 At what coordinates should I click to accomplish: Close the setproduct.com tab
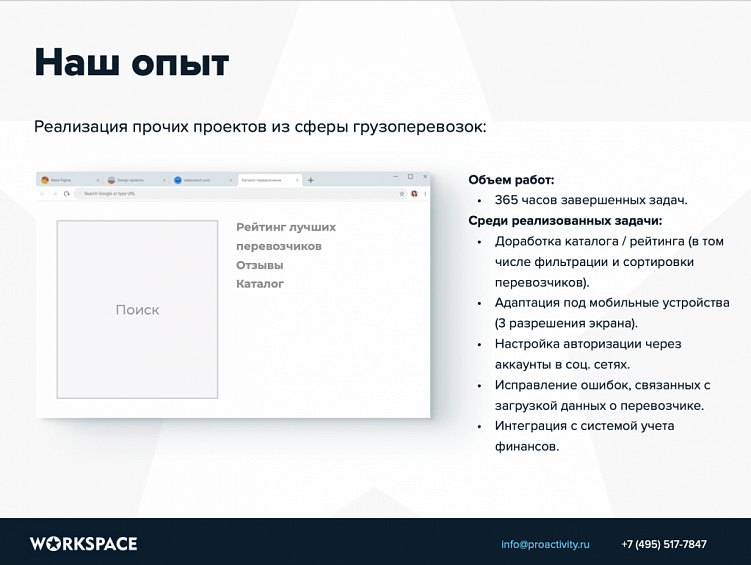click(230, 181)
